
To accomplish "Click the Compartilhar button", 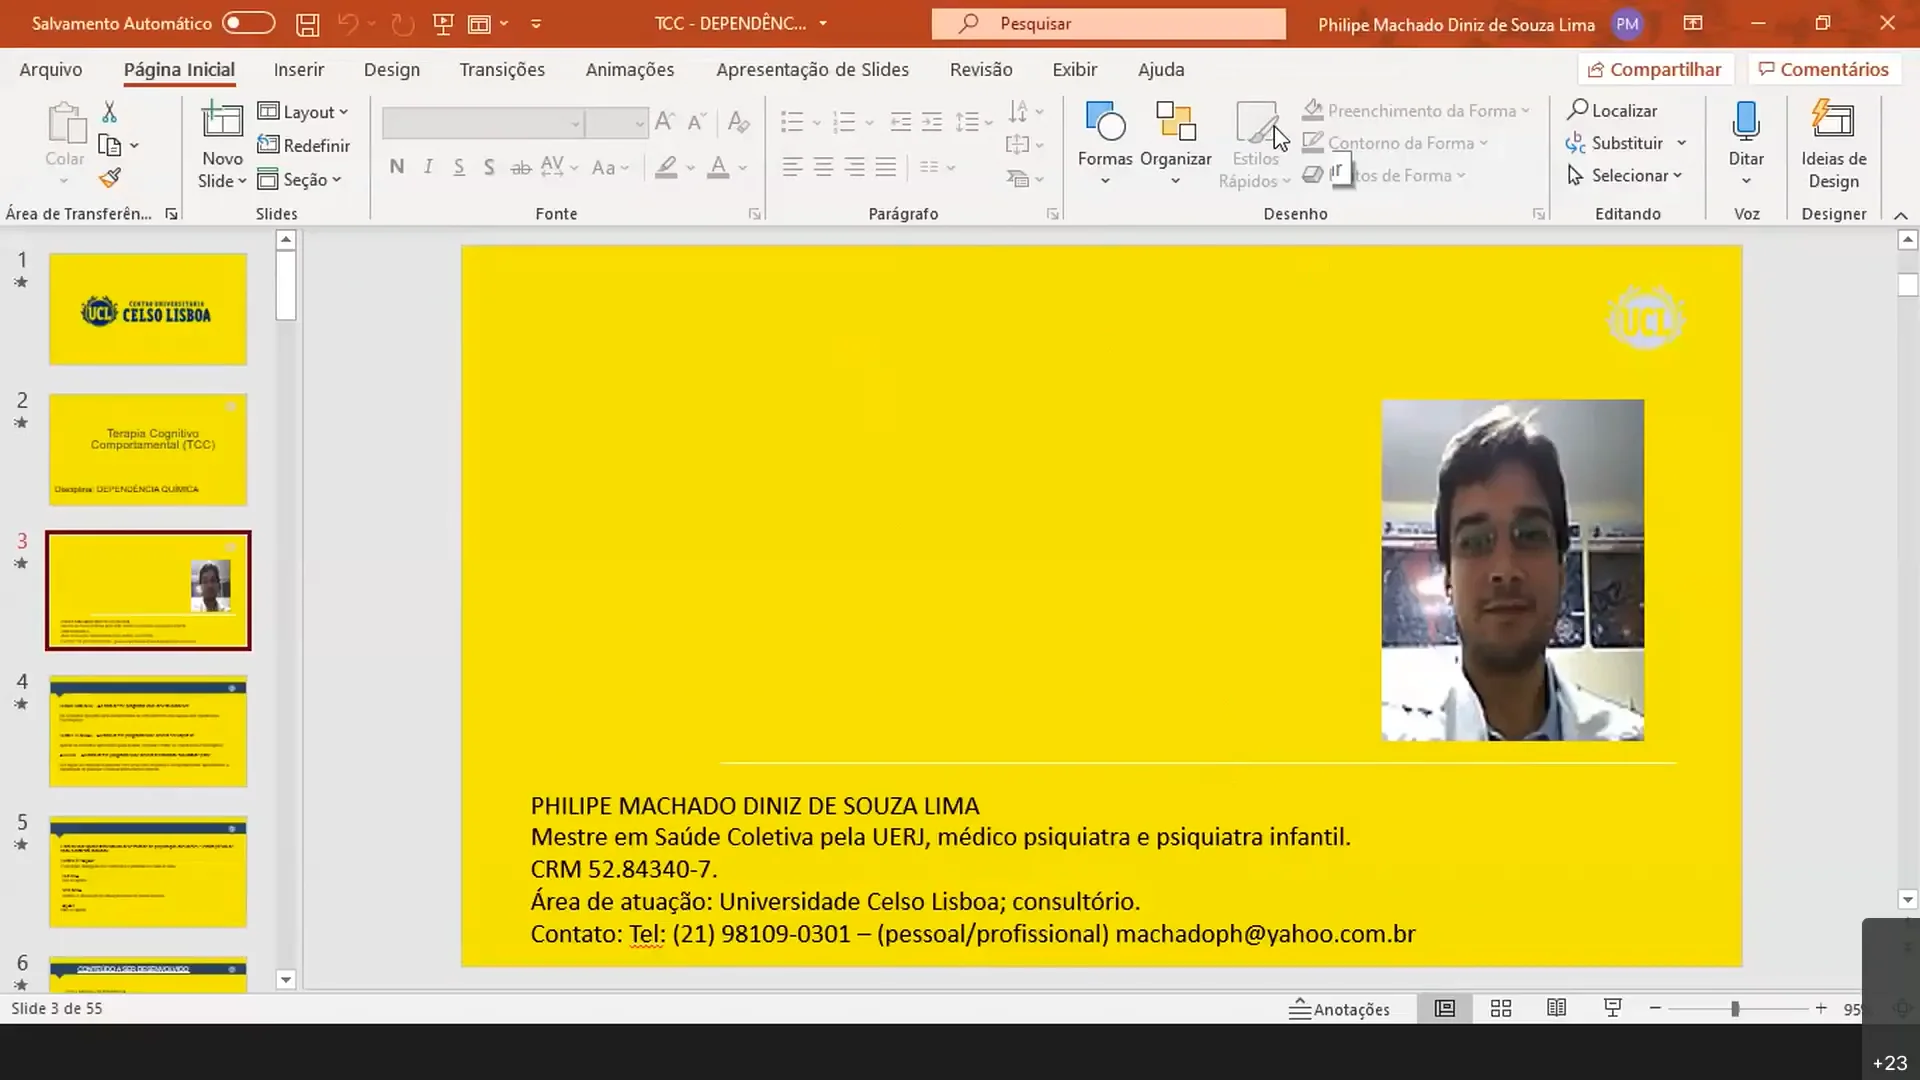I will (x=1654, y=69).
